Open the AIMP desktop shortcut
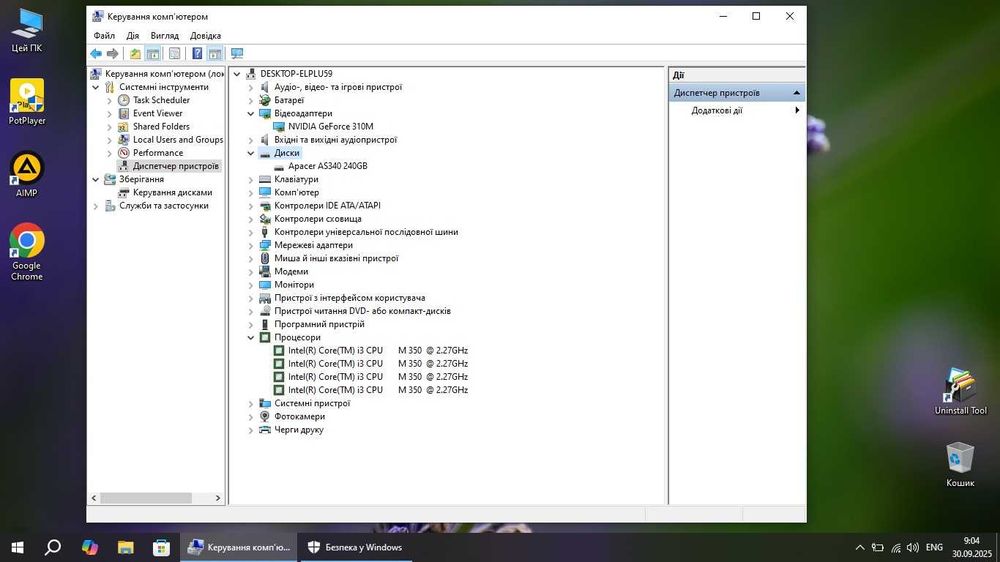Screen dimensions: 1000x562 point(27,174)
